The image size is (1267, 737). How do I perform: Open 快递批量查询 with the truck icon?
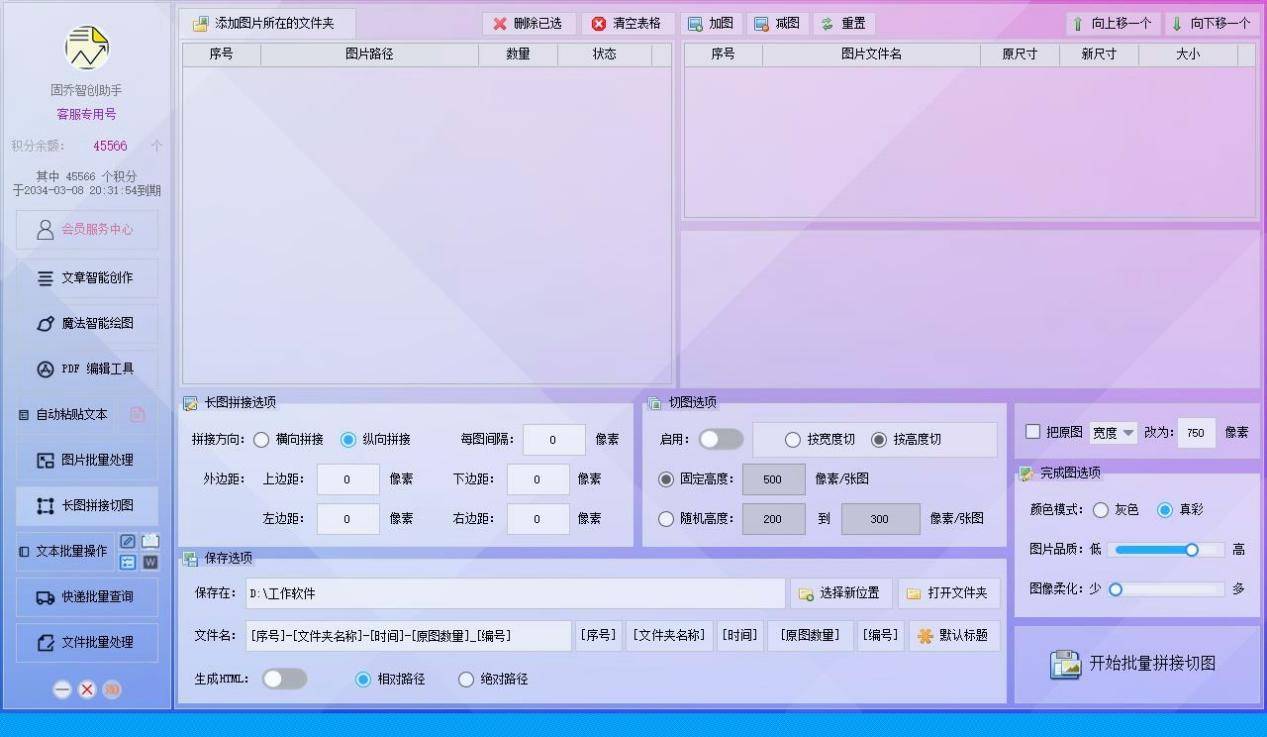point(86,597)
